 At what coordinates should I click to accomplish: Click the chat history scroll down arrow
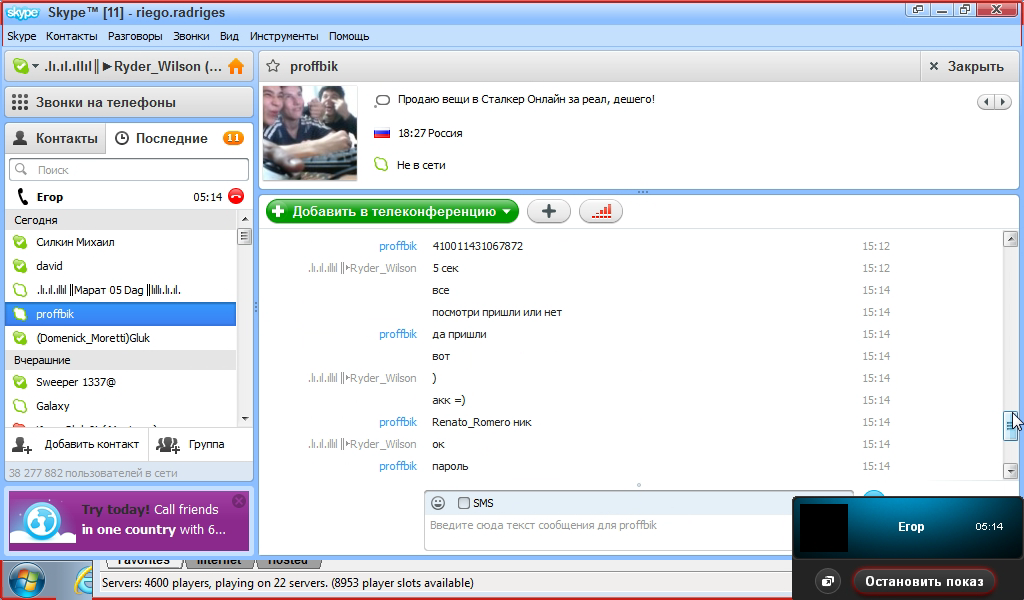(x=1010, y=471)
